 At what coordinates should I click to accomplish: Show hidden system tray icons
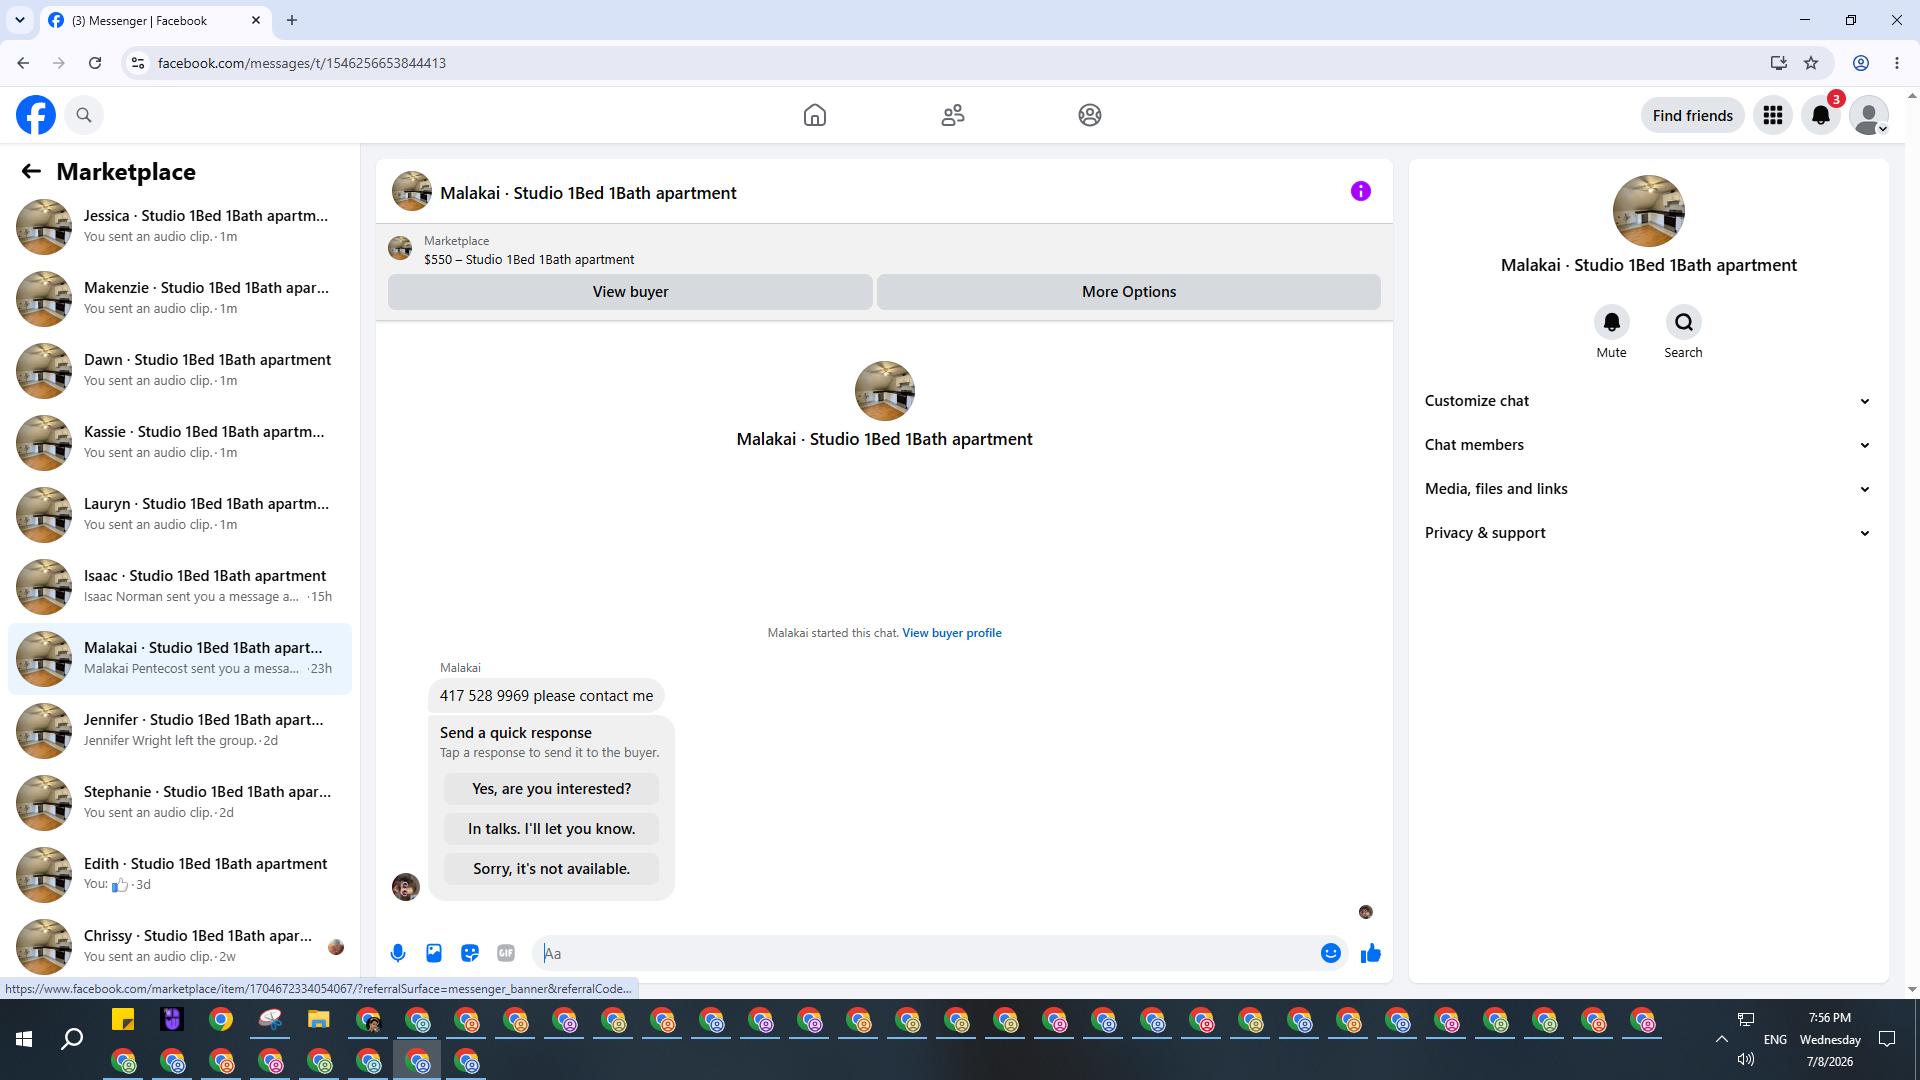pyautogui.click(x=1722, y=1040)
